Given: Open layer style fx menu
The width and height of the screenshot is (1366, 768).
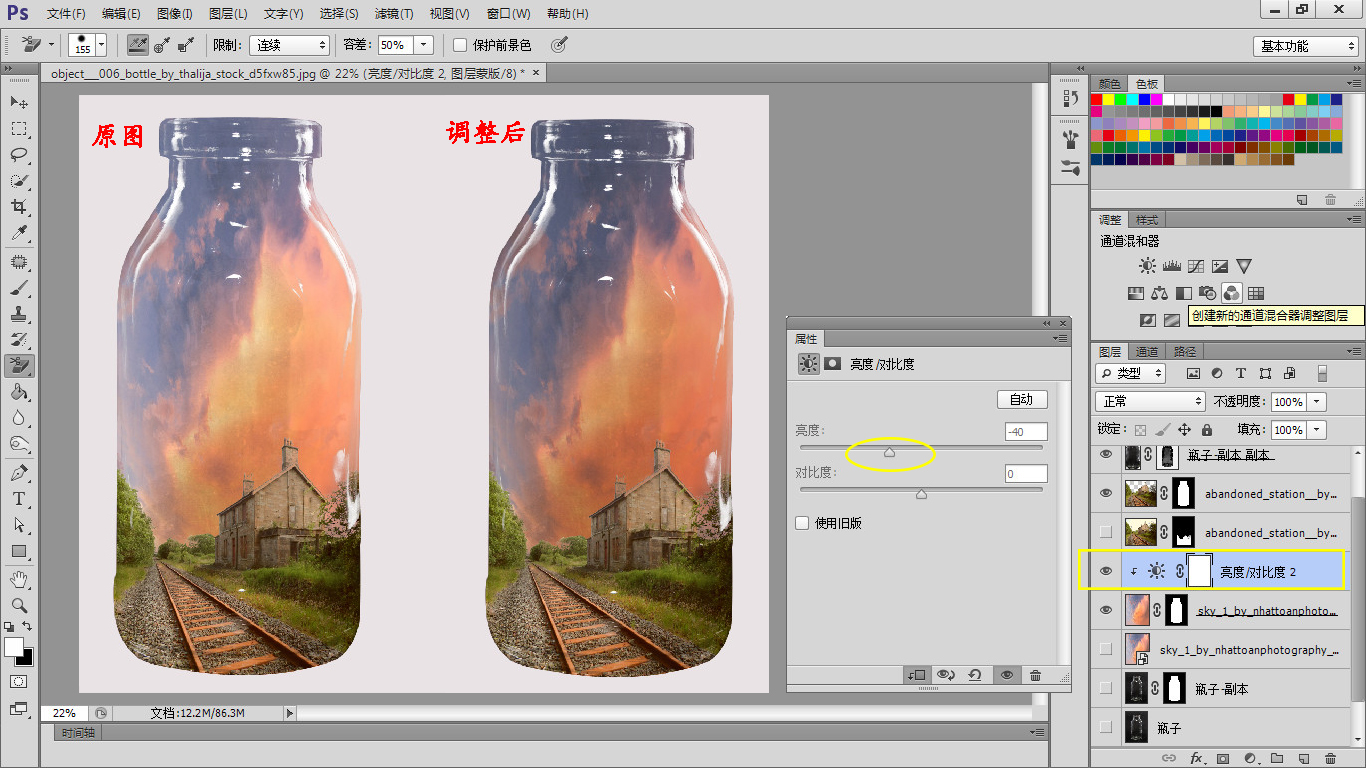Looking at the screenshot, I should point(1196,759).
